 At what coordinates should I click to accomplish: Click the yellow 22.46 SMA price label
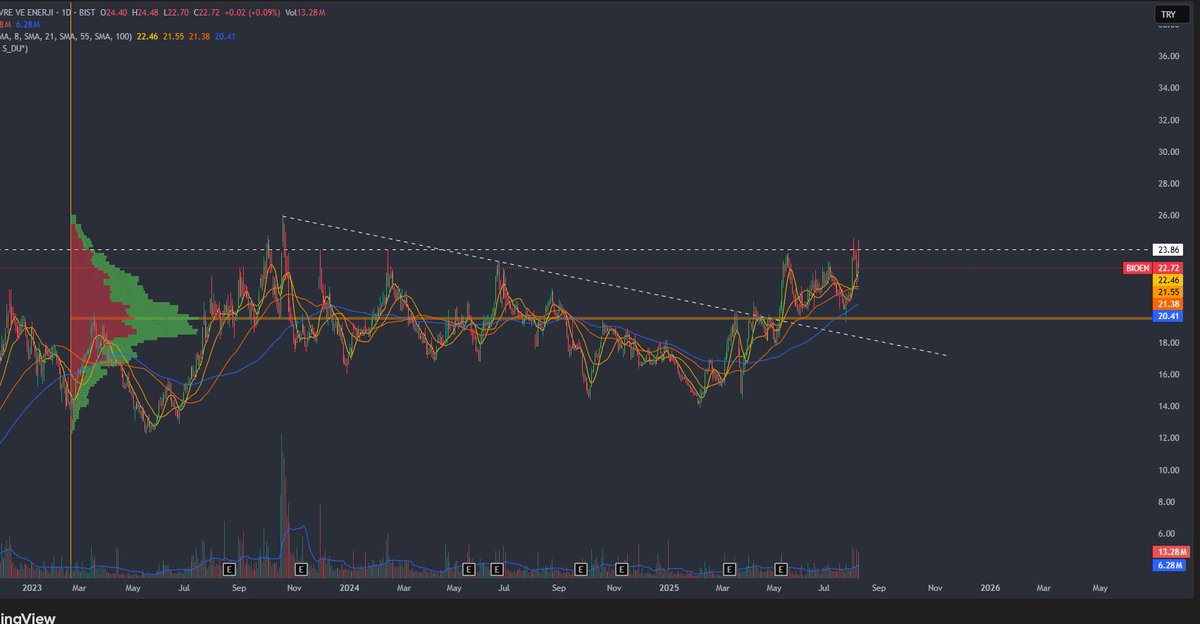tap(1167, 280)
